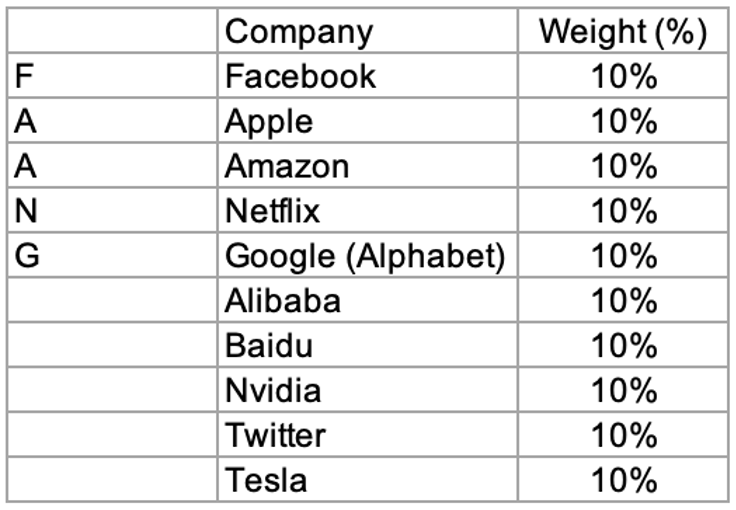The width and height of the screenshot is (736, 510).
Task: Click the Company column header cell
Action: pyautogui.click(x=299, y=32)
